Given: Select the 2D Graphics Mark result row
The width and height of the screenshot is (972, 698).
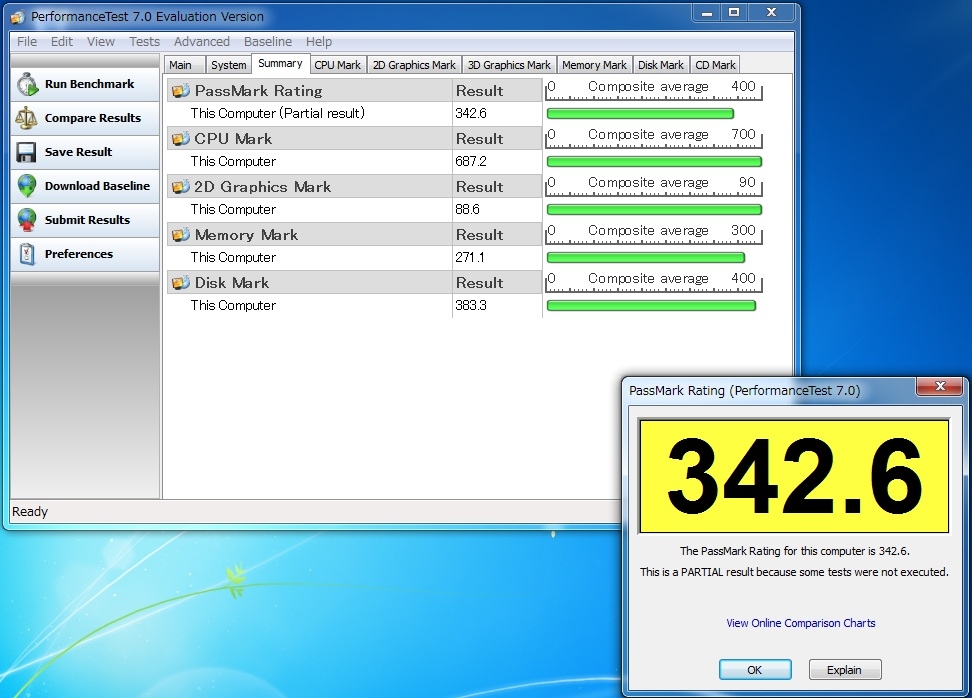Looking at the screenshot, I should click(x=310, y=209).
